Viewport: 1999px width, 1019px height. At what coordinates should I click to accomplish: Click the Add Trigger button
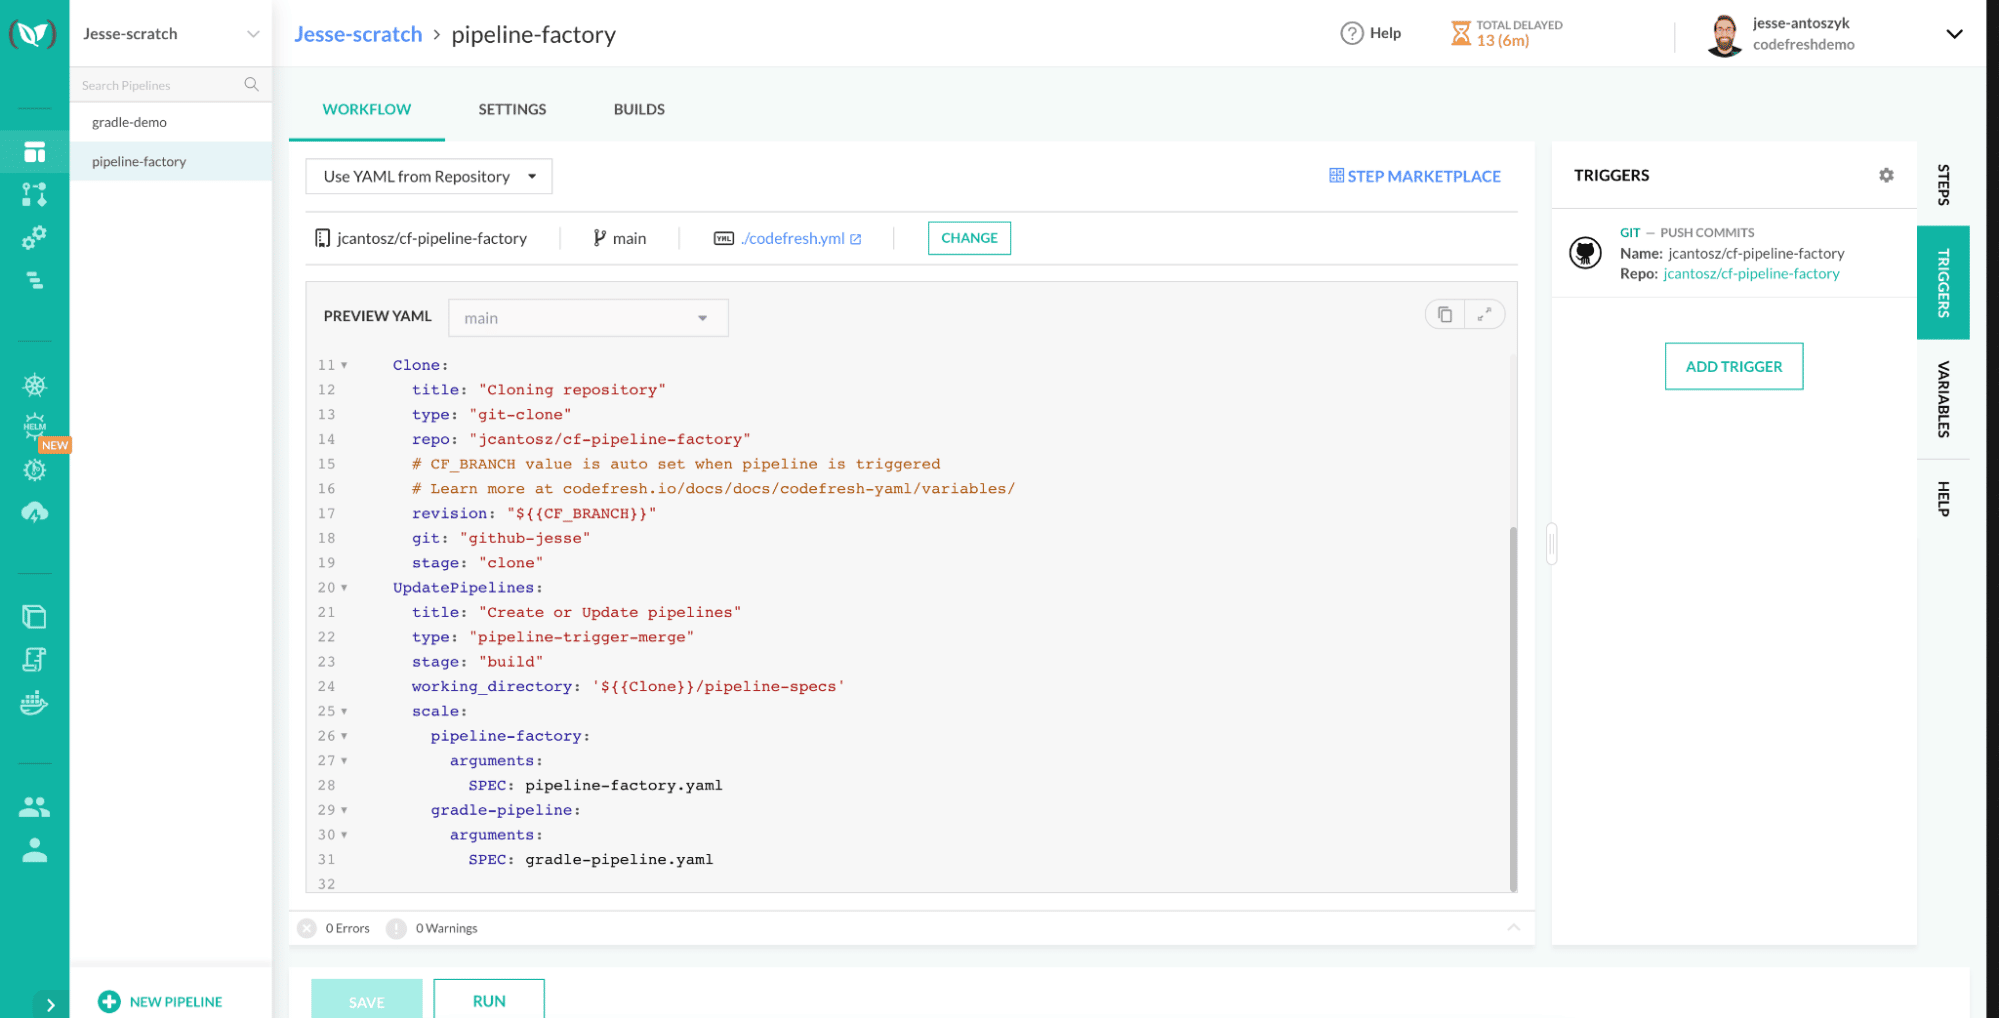point(1733,367)
